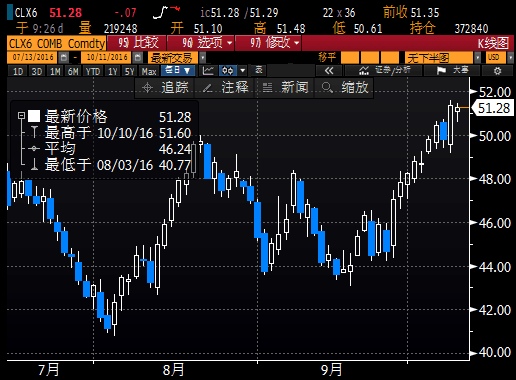Viewport: 516px width, 380px height.
Task: Select the pencil 注释 annotate tool
Action: (225, 88)
